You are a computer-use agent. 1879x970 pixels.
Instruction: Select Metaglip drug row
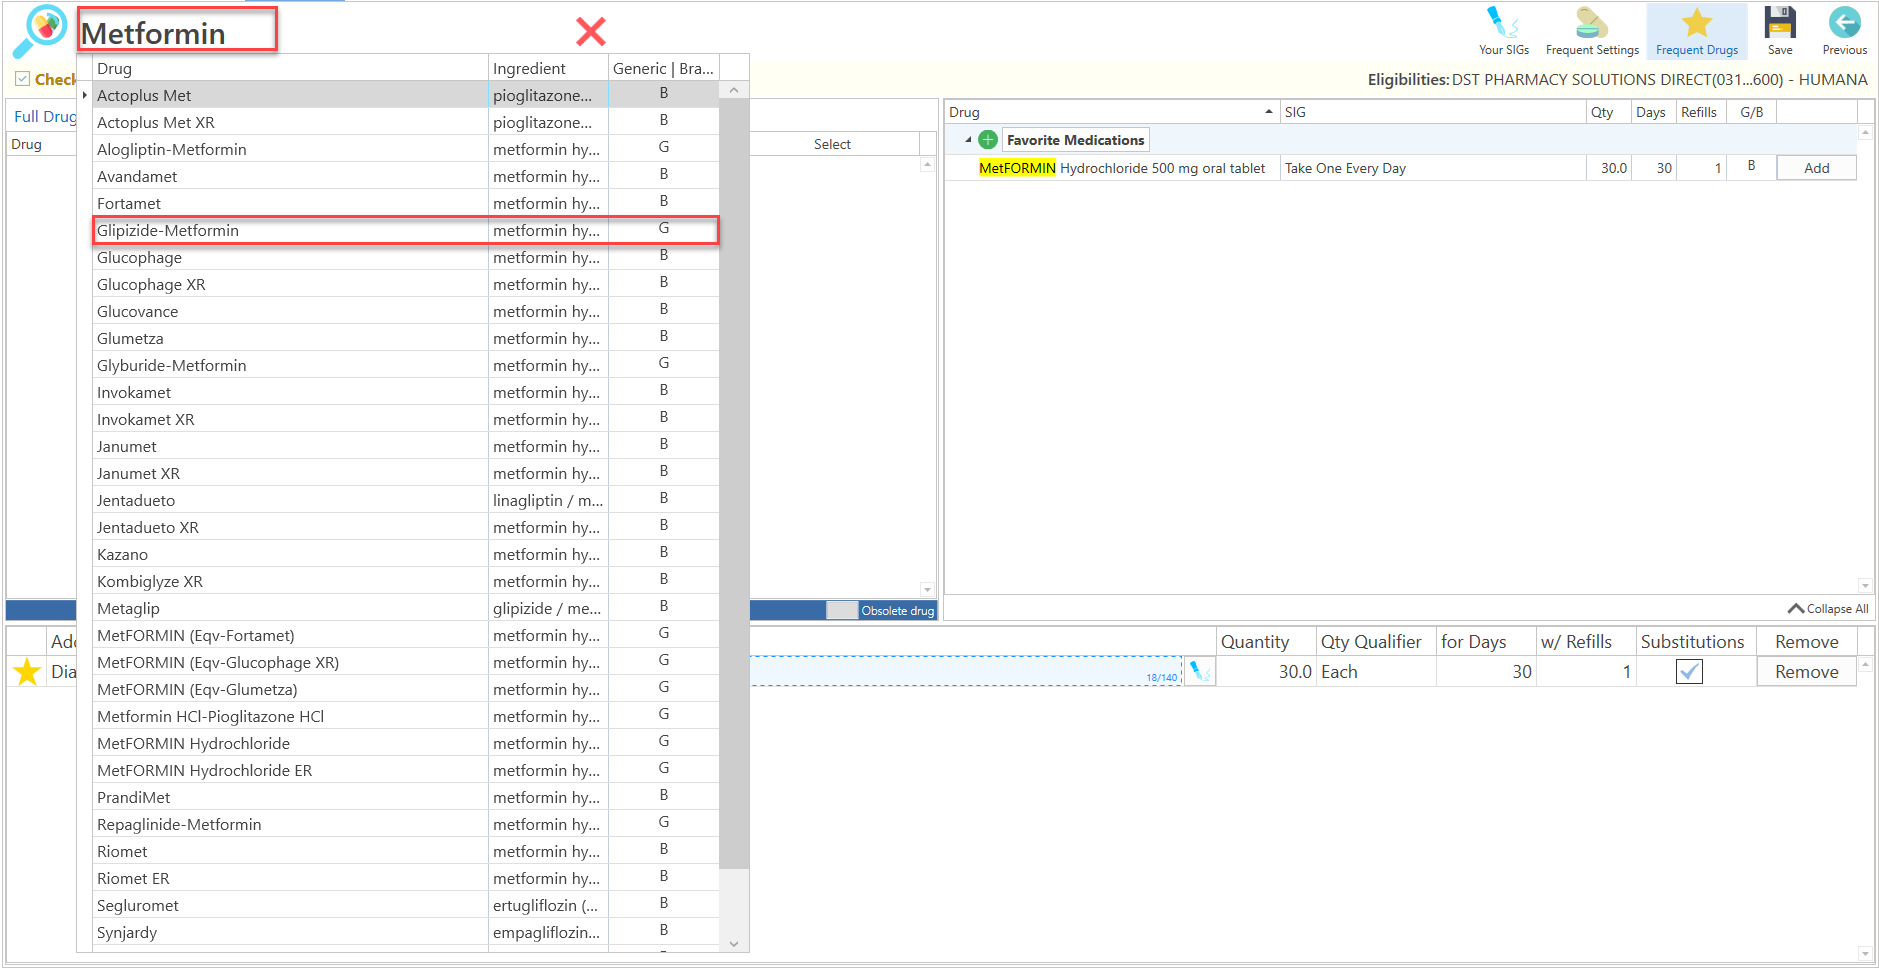point(406,608)
